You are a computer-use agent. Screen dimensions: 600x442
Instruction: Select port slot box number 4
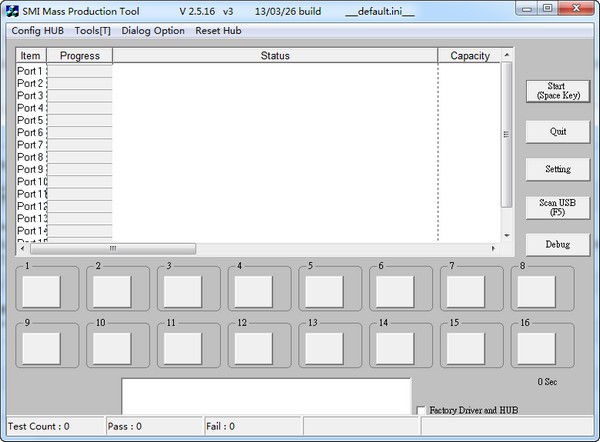(253, 291)
